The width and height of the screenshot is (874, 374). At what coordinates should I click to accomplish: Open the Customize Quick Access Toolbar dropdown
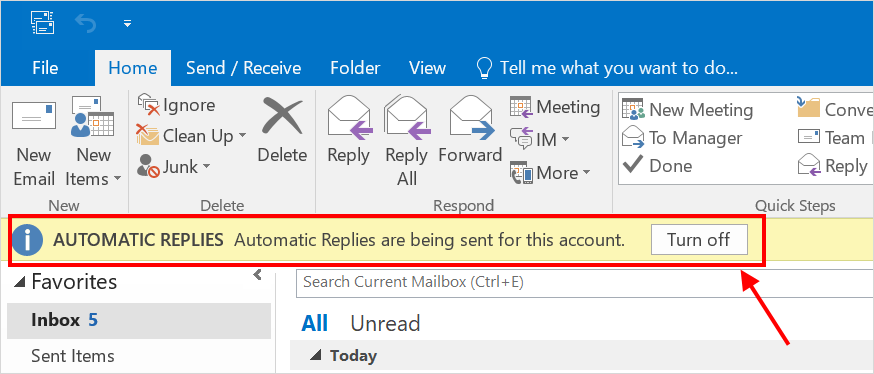click(128, 23)
